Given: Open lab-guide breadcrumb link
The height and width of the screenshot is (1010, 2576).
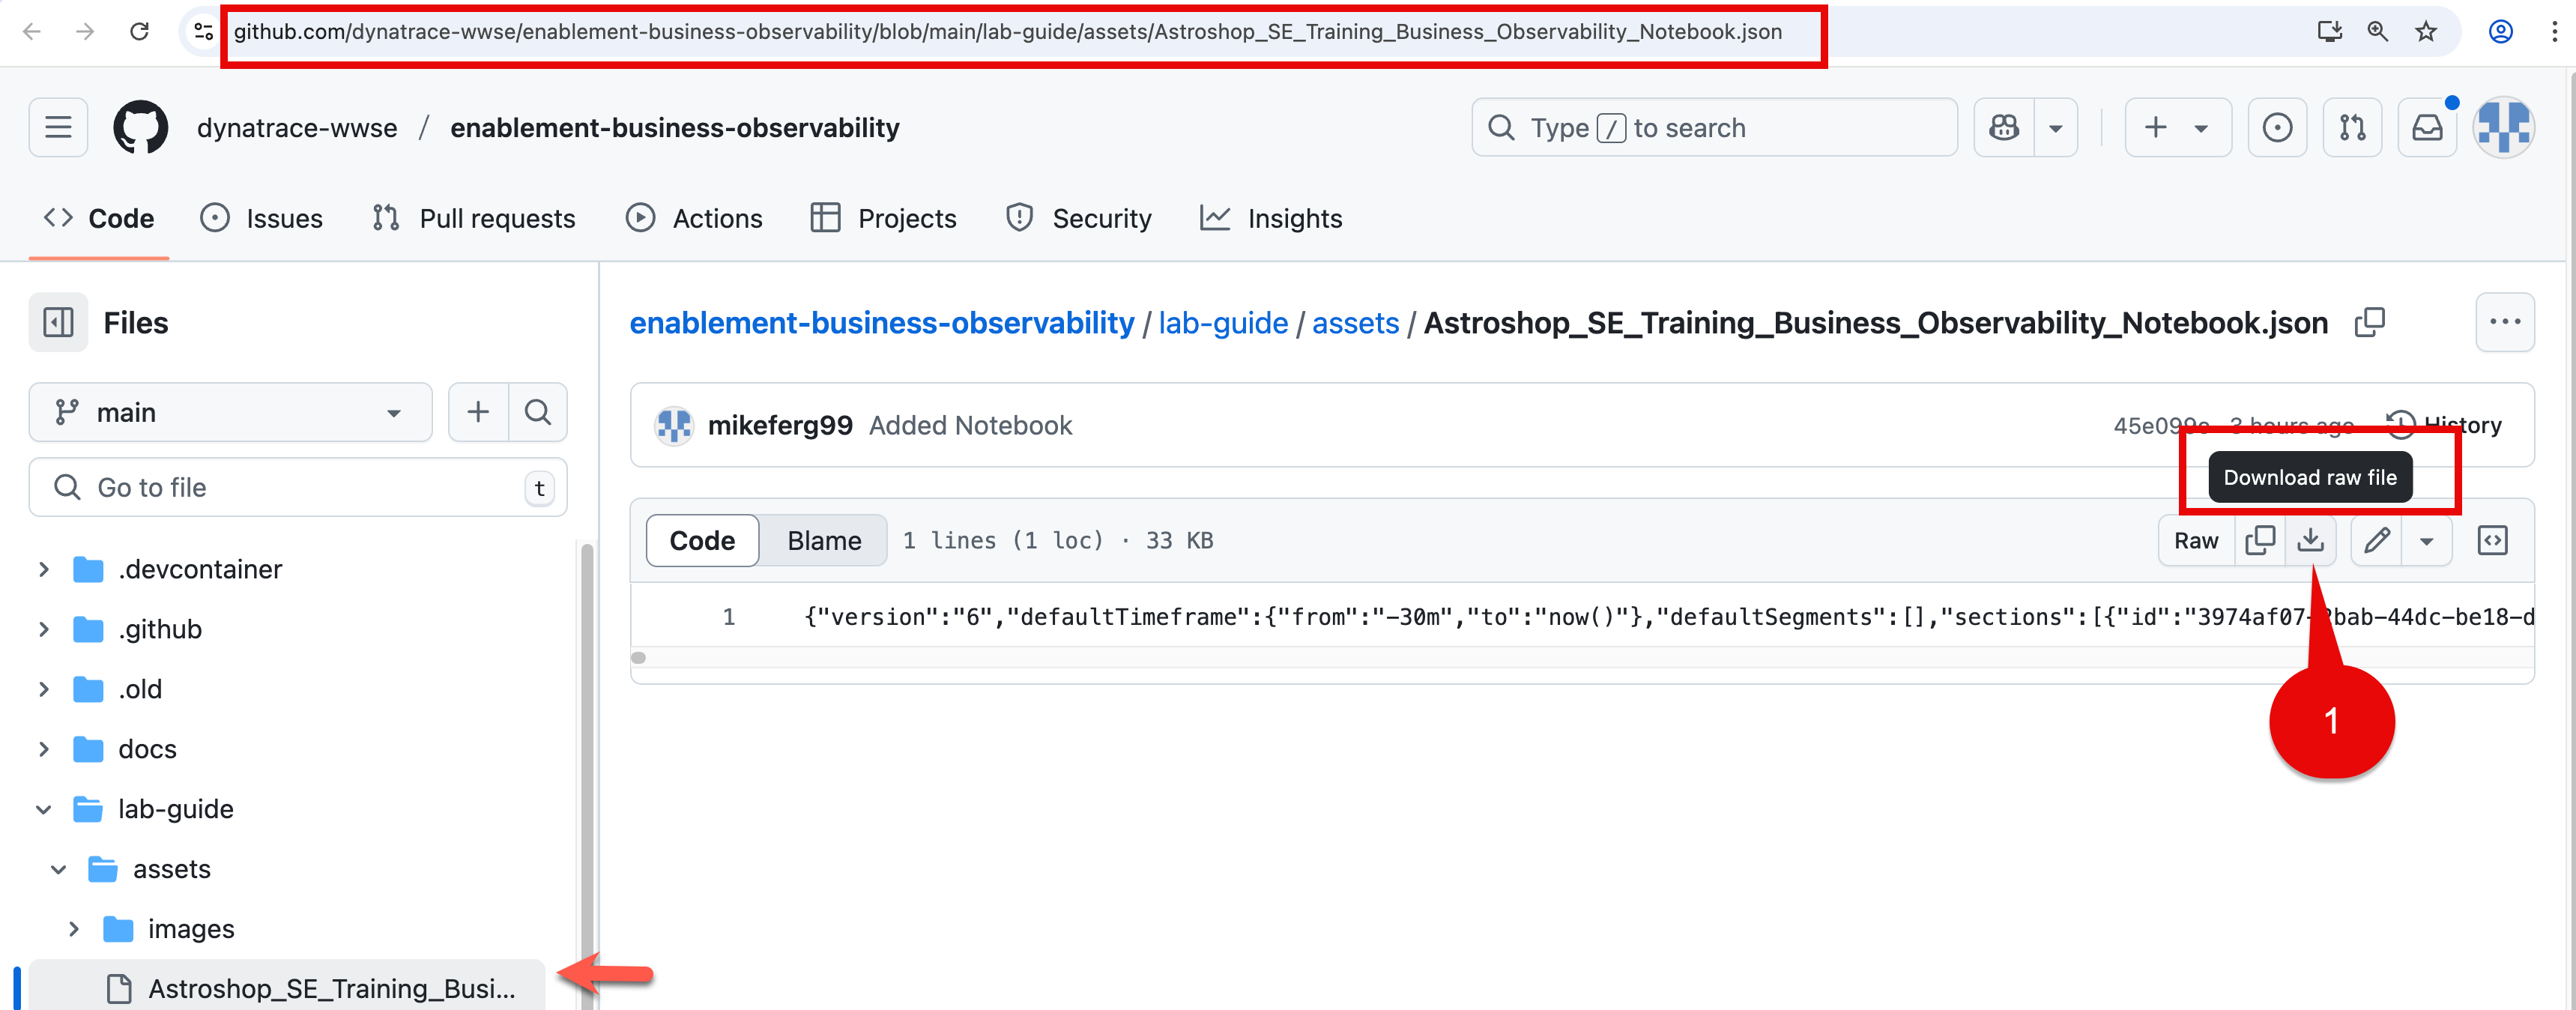Looking at the screenshot, I should tap(1223, 323).
